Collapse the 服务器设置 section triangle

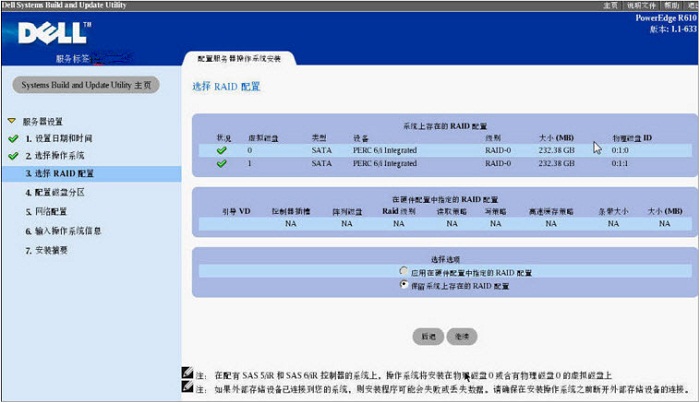[12, 121]
